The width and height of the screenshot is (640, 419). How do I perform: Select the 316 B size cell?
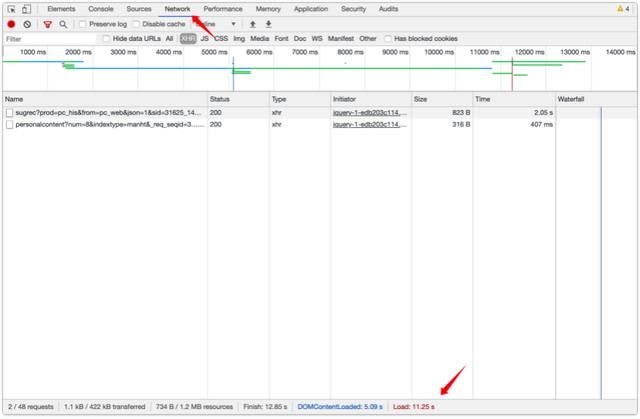click(461, 124)
